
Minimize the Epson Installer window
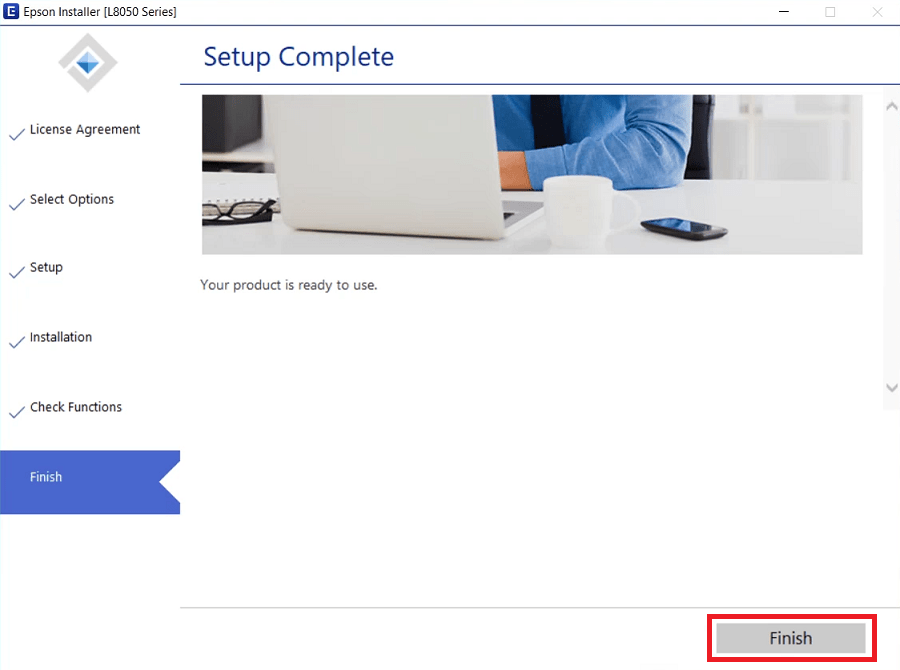point(783,11)
